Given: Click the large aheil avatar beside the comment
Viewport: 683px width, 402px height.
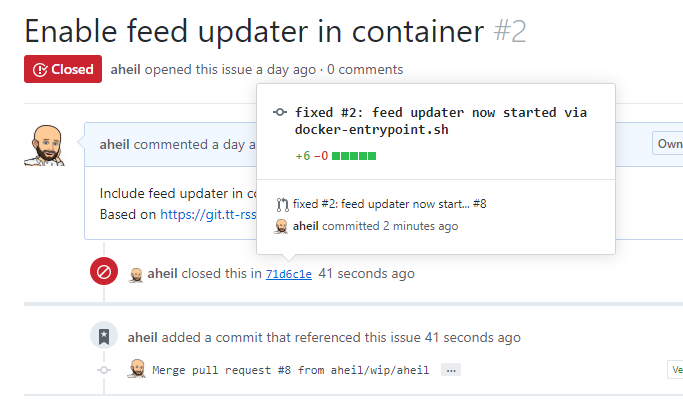Looking at the screenshot, I should pos(45,145).
